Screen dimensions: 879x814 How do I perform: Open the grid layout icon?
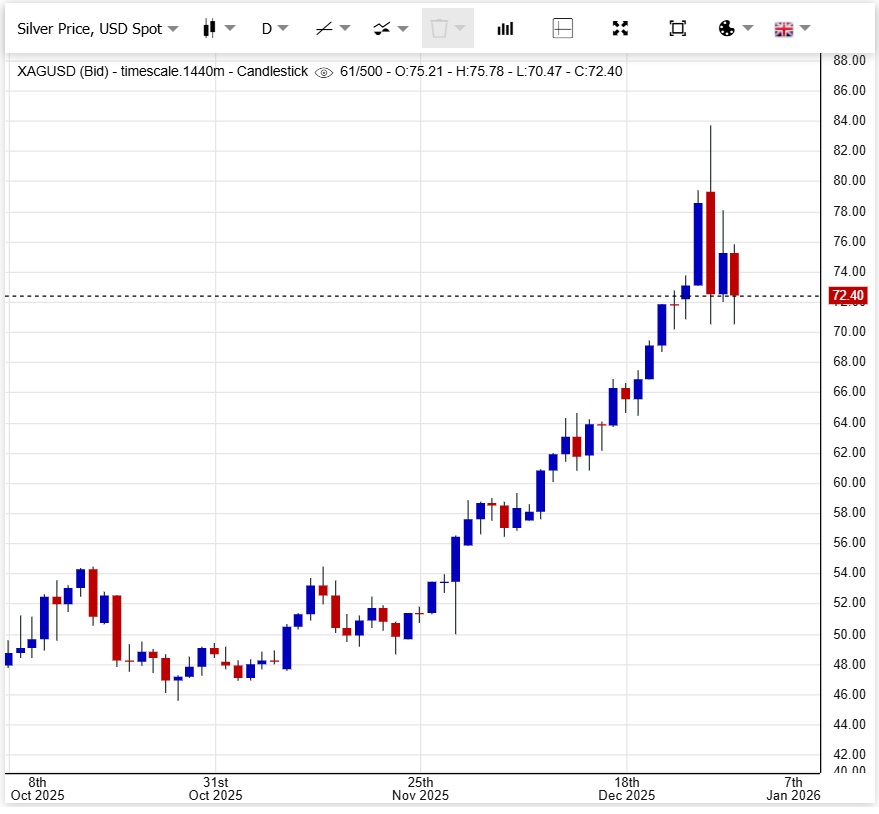pos(563,28)
